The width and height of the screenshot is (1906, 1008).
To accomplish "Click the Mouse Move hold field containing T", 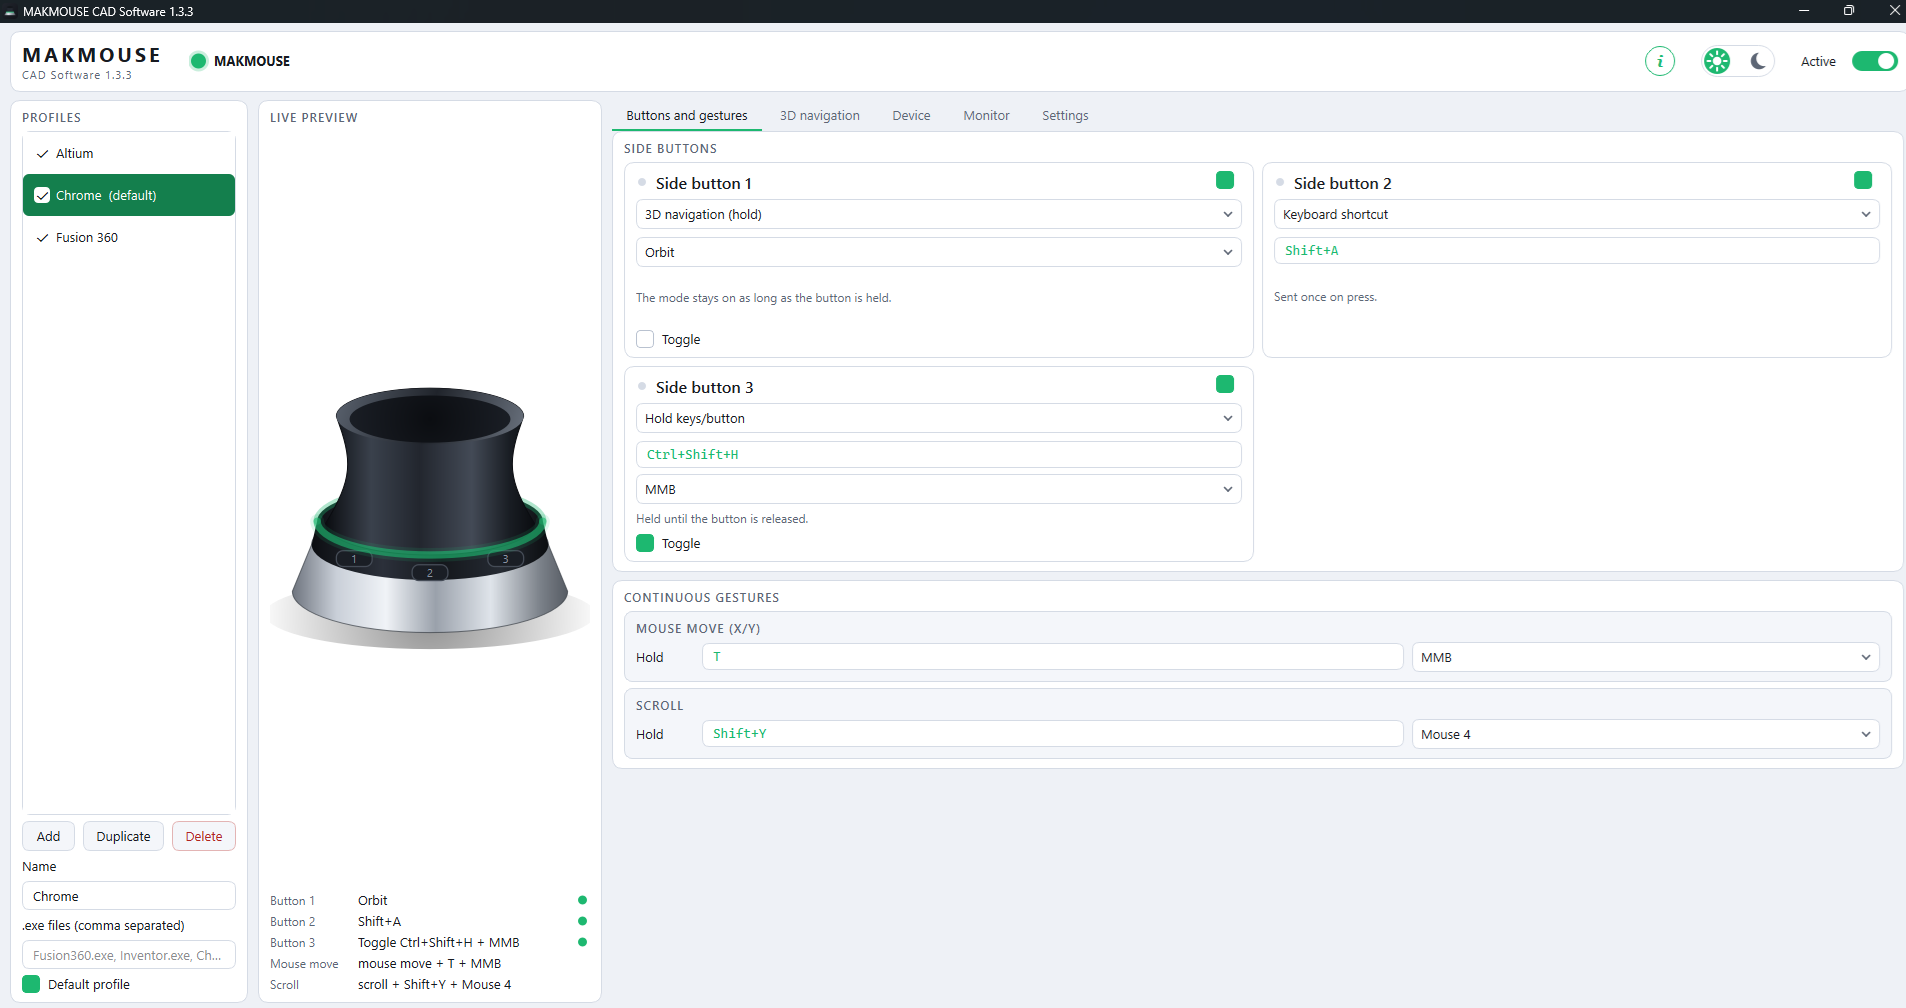I will [1052, 657].
